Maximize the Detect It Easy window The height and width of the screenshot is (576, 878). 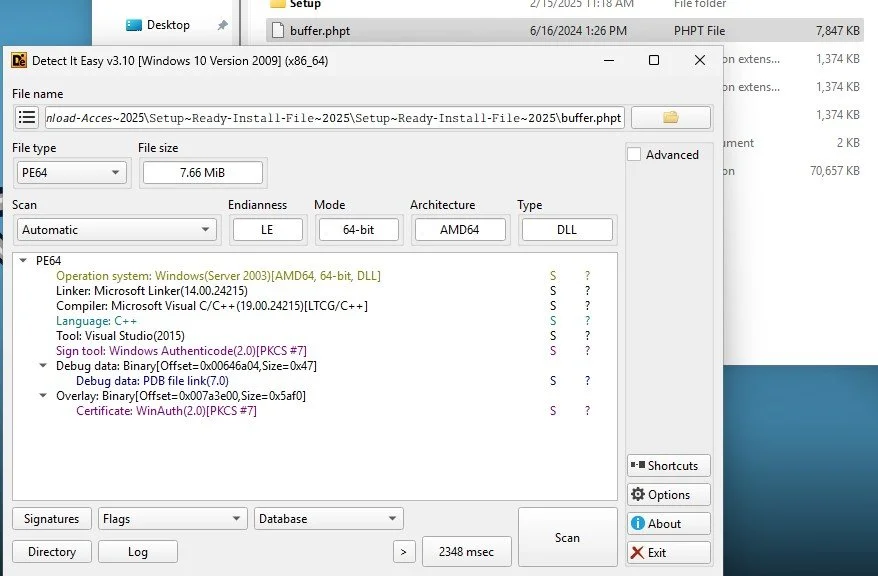[x=653, y=60]
